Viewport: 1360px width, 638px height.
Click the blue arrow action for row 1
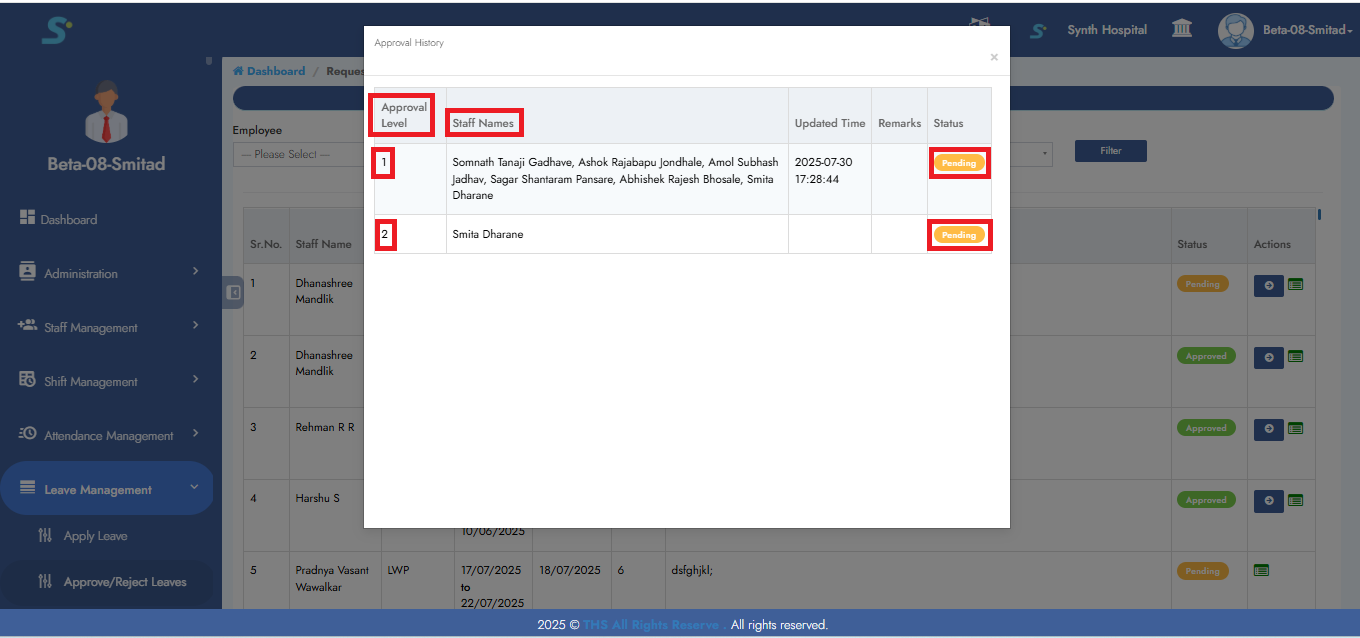(x=1268, y=285)
